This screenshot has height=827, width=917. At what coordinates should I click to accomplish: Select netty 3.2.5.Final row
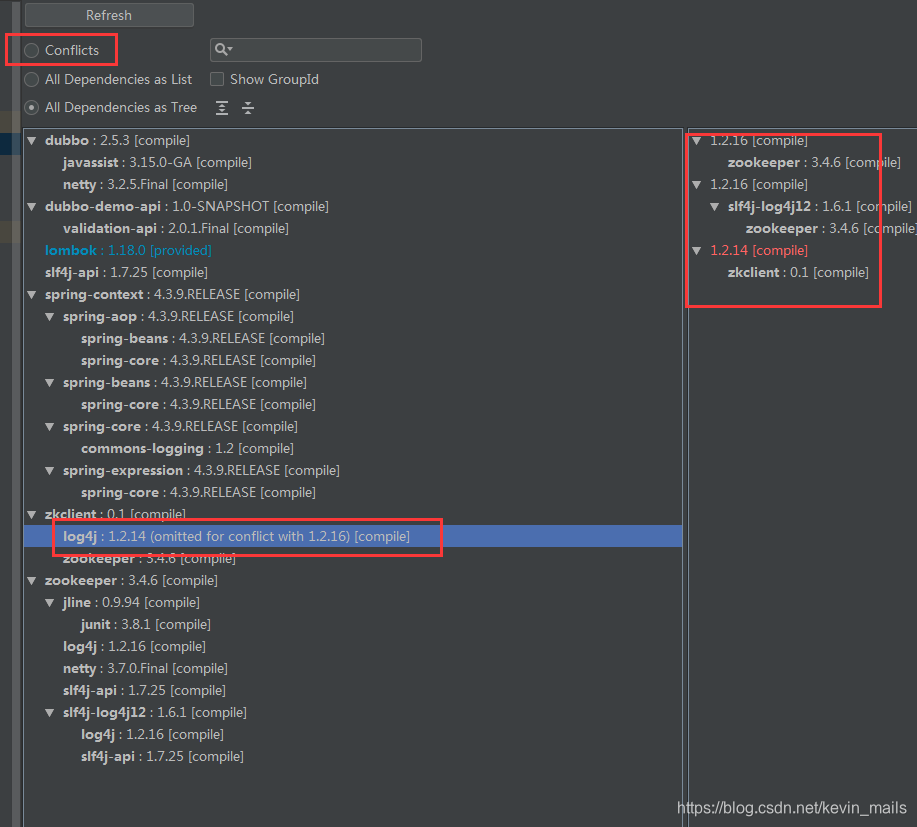coord(146,185)
